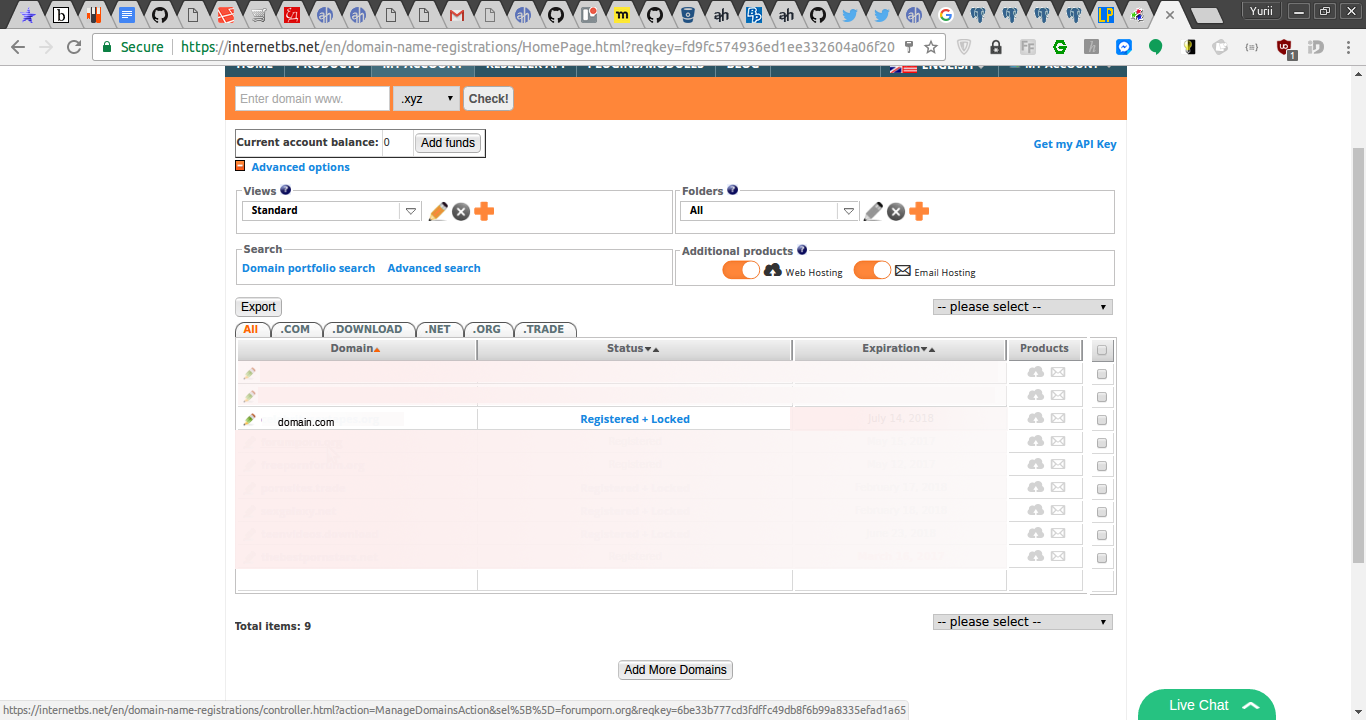1366x720 pixels.
Task: Open the .xyz domain extension dropdown
Action: click(426, 98)
